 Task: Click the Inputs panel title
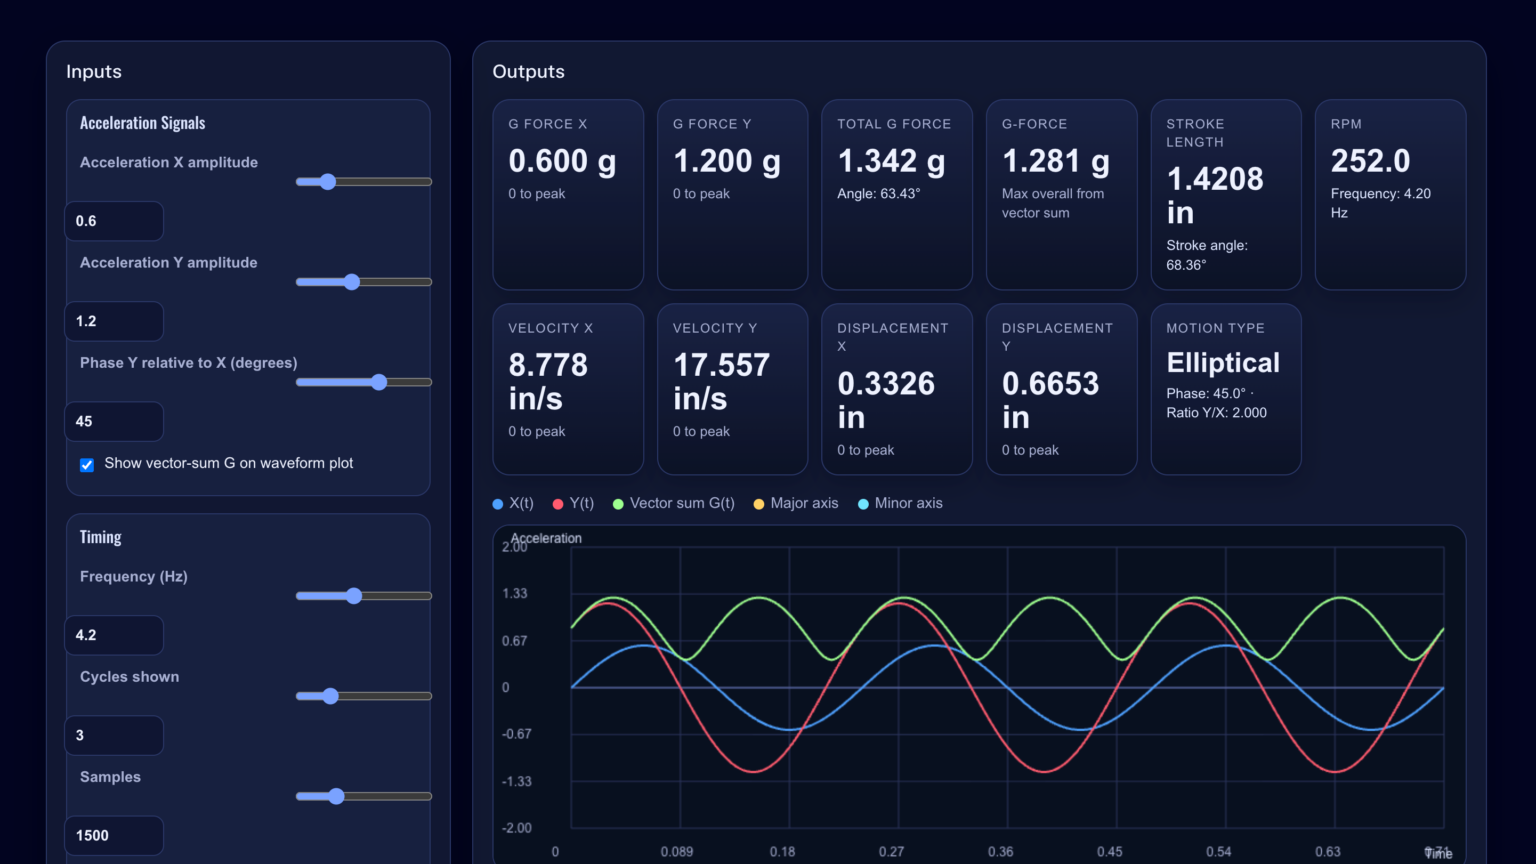(x=94, y=72)
